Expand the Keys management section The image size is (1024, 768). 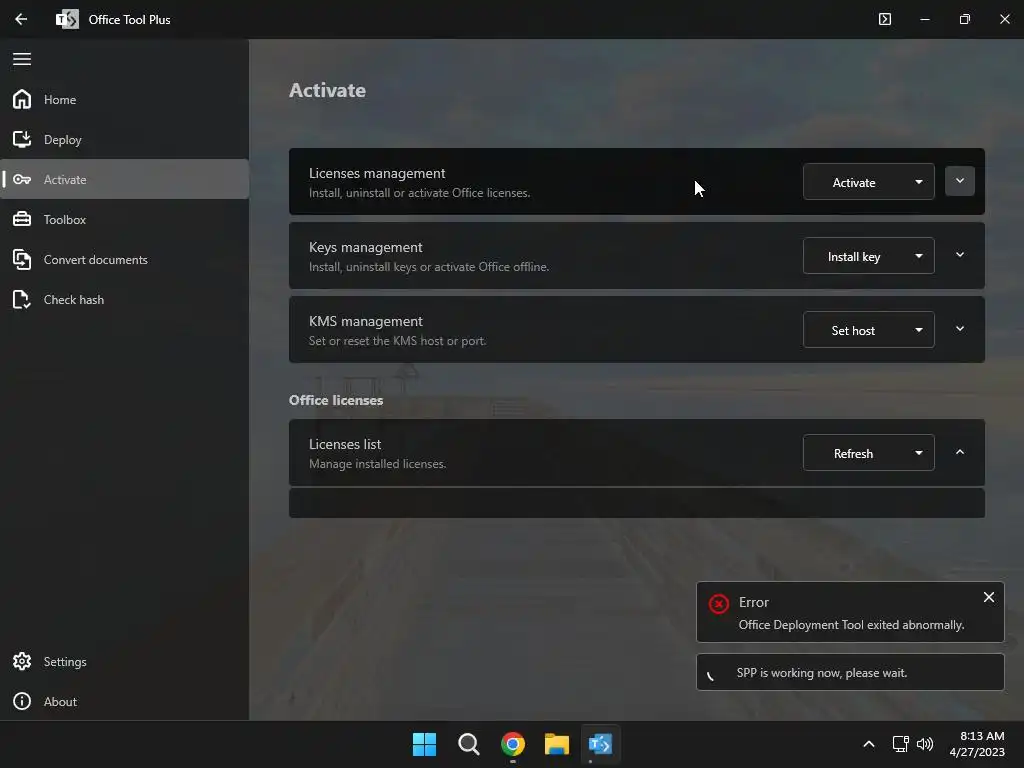959,255
